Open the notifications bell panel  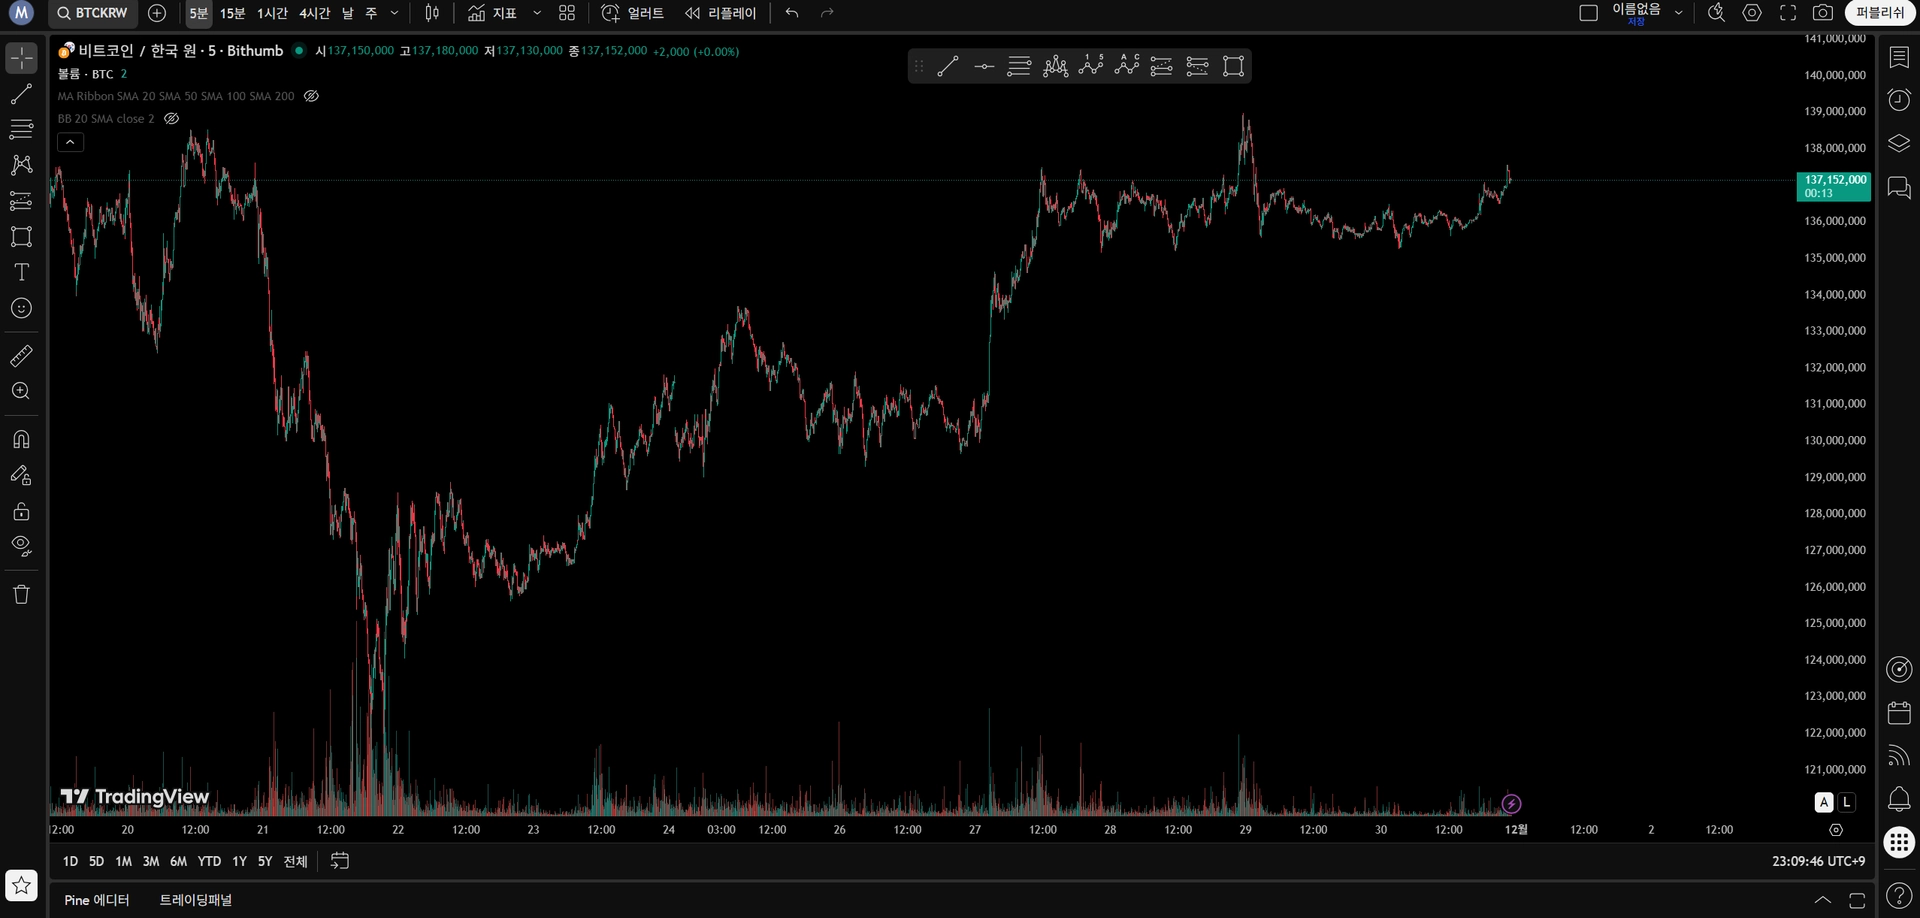(1899, 799)
